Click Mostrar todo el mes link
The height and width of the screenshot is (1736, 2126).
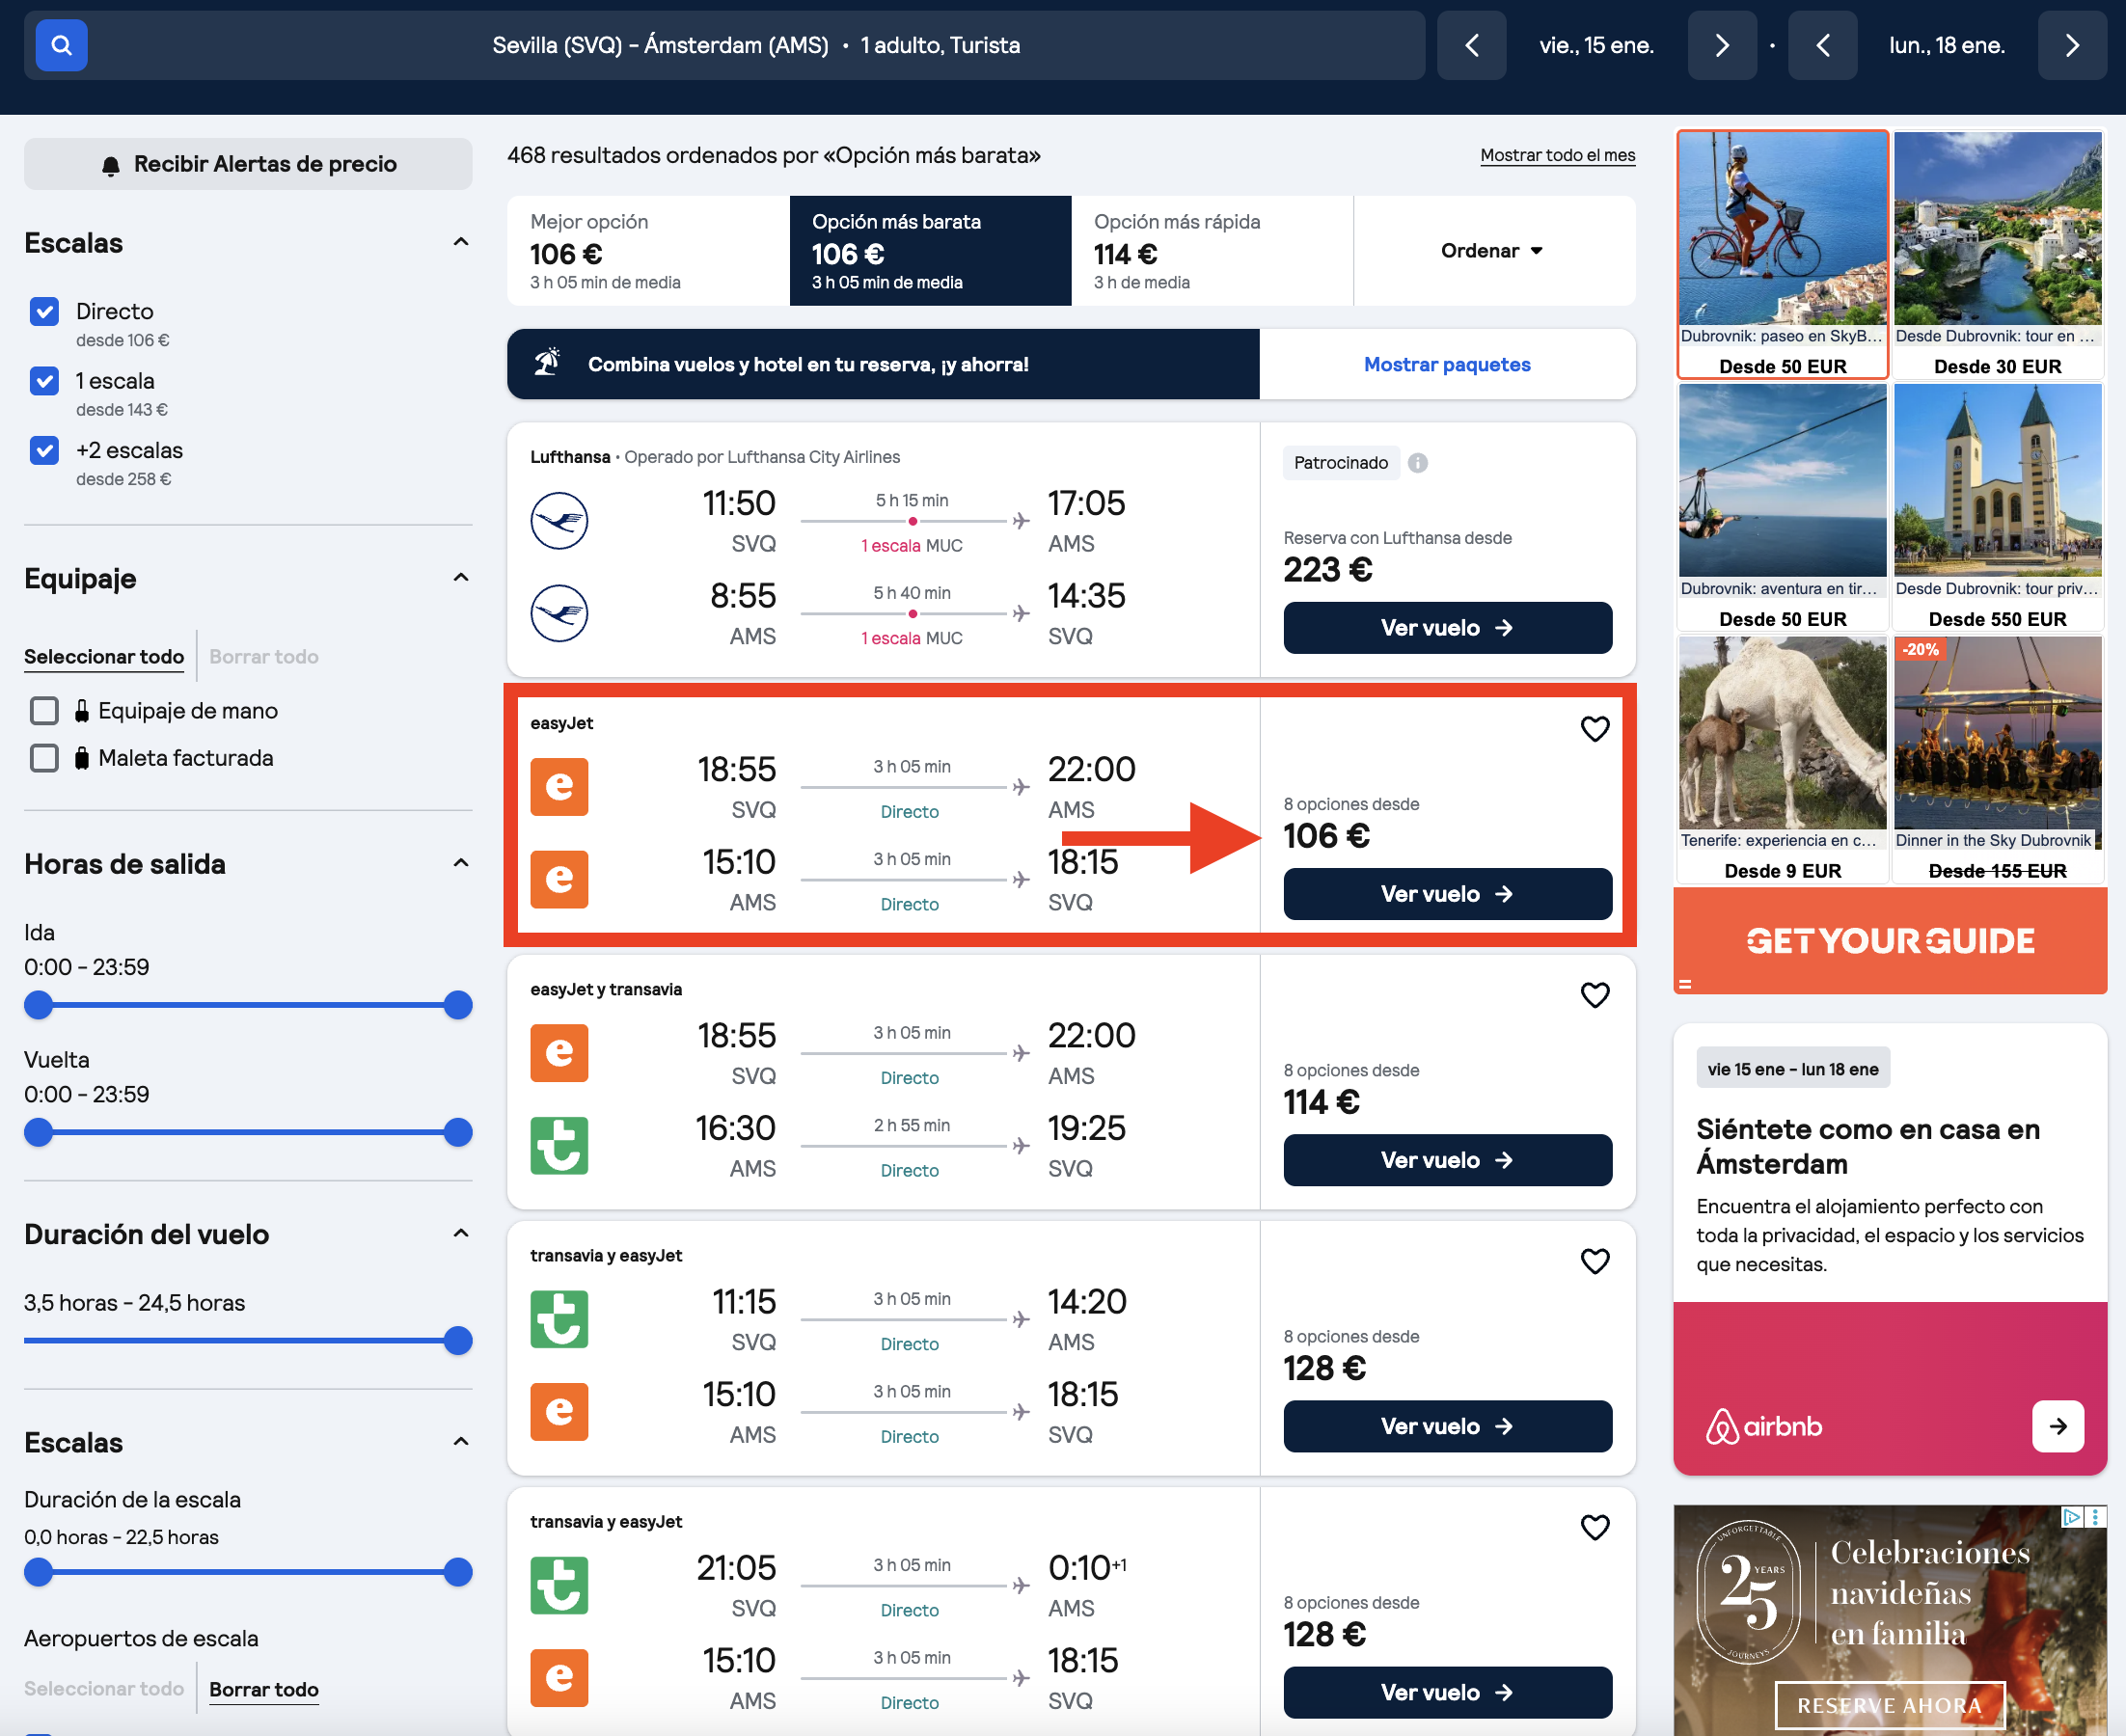pos(1557,155)
